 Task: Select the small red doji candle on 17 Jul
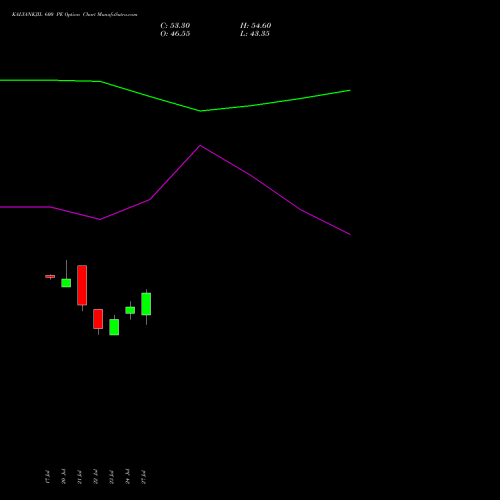tap(50, 276)
